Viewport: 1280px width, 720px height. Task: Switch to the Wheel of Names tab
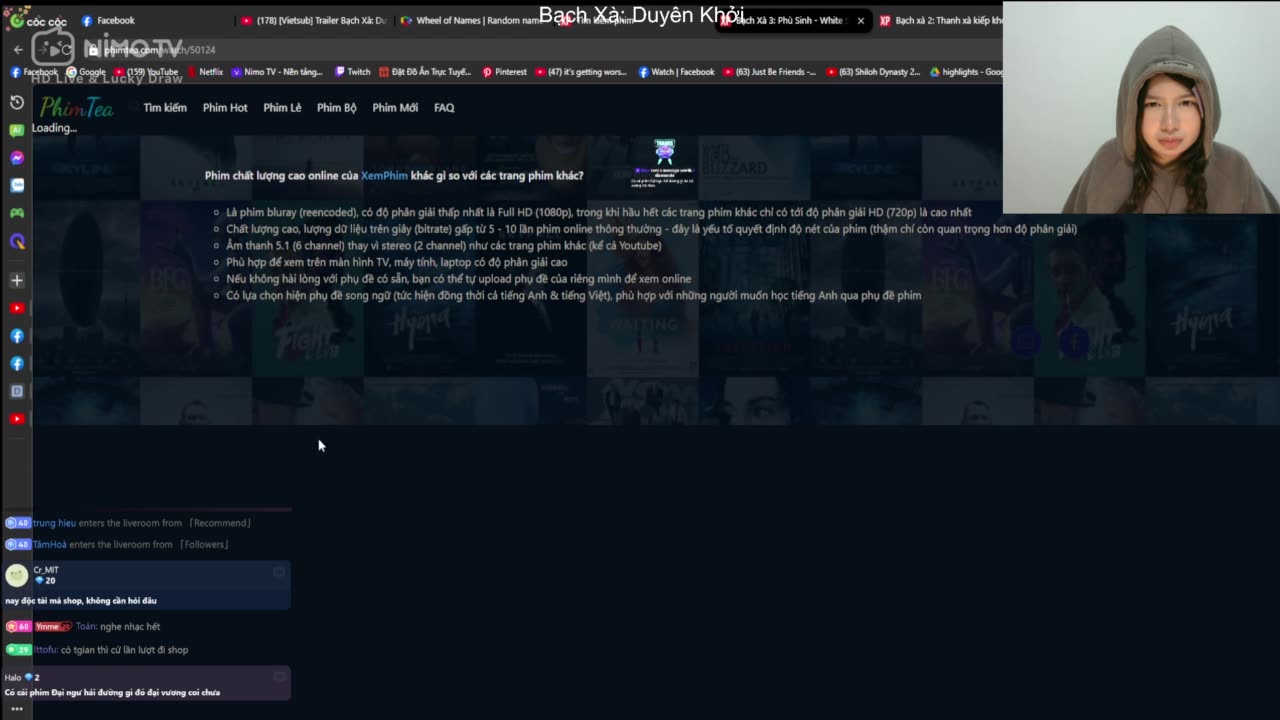pyautogui.click(x=470, y=20)
